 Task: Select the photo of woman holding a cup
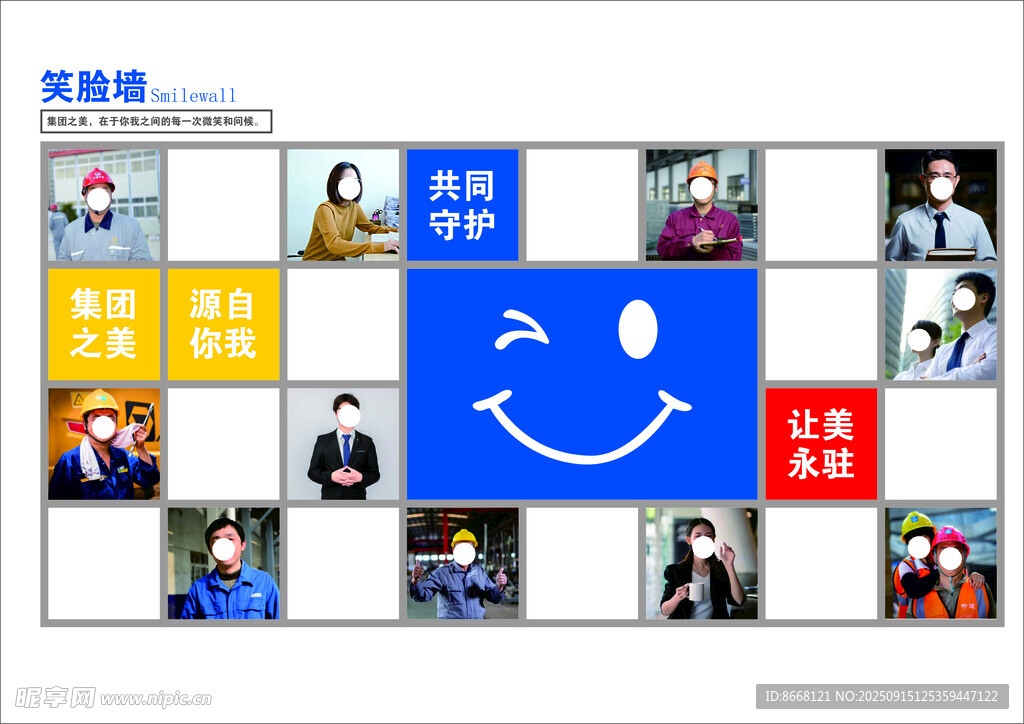(701, 563)
